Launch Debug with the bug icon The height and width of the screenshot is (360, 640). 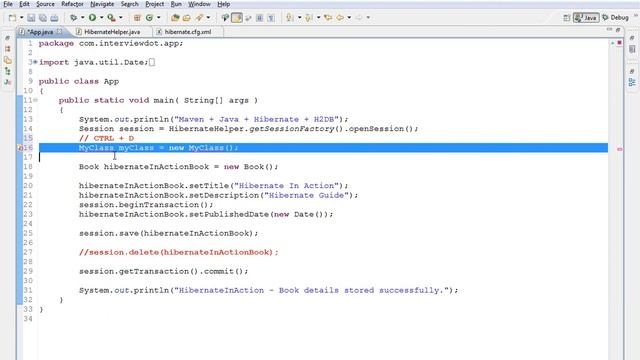pyautogui.click(x=73, y=18)
